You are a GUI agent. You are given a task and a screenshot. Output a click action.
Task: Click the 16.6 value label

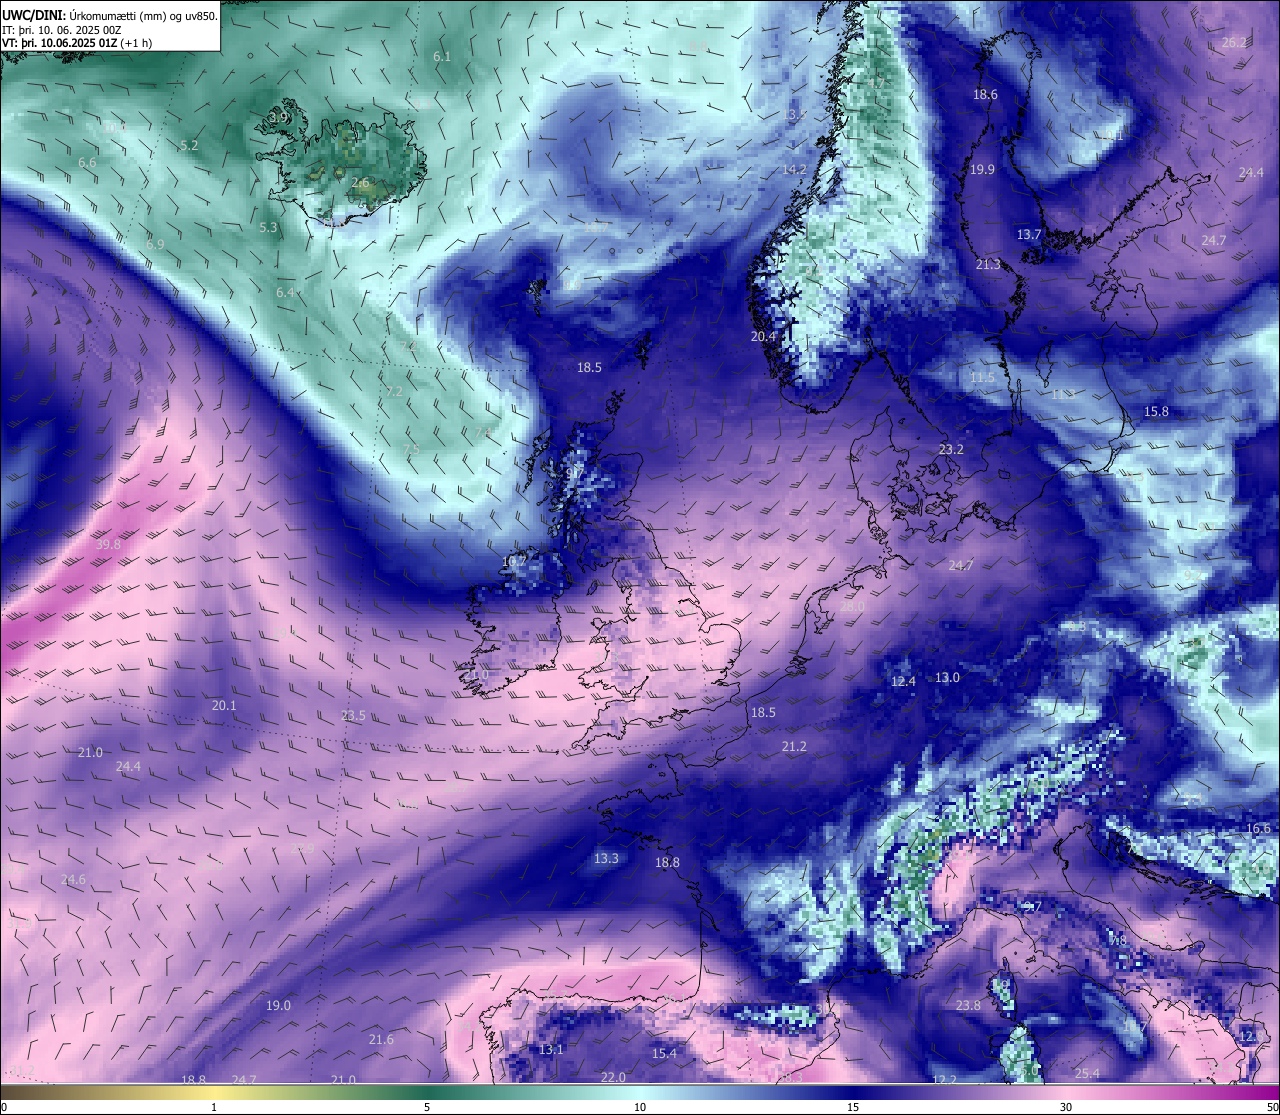click(x=1258, y=829)
